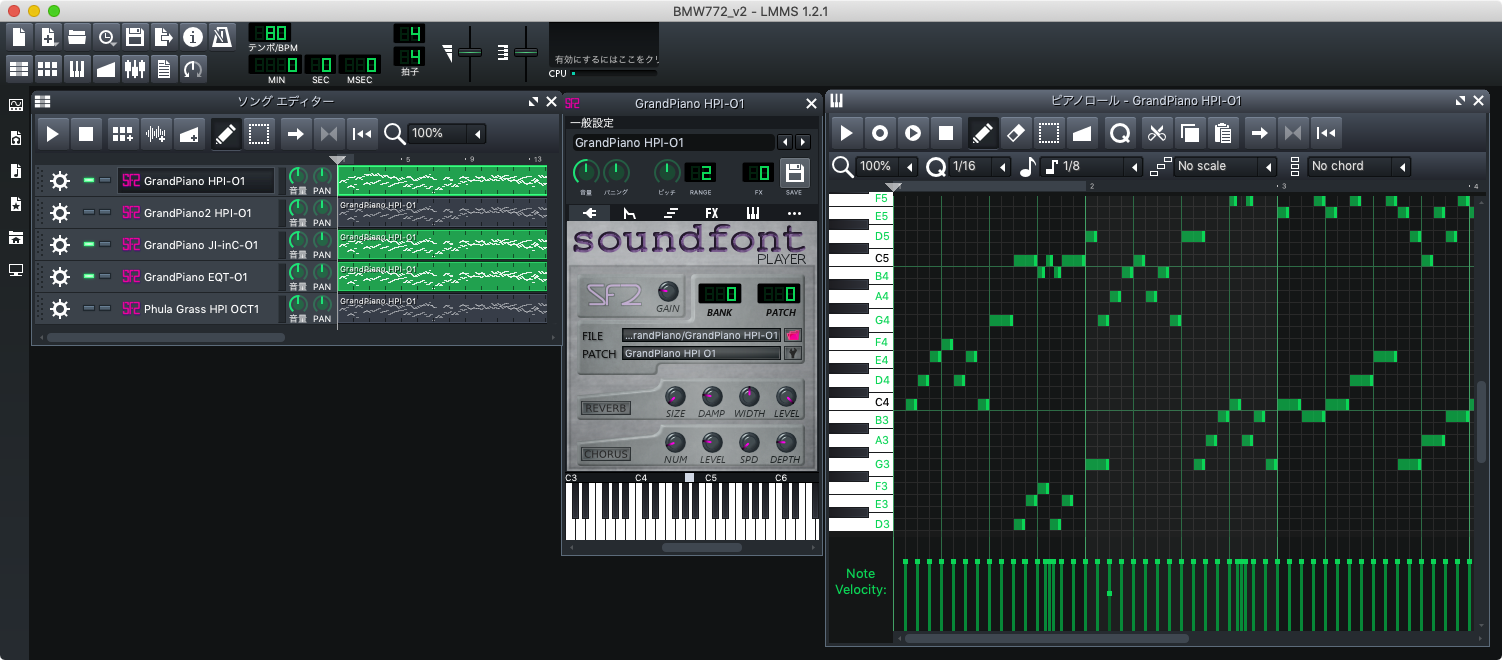Open the MIDI settings tab in the instrument window
The width and height of the screenshot is (1502, 660).
tap(752, 213)
